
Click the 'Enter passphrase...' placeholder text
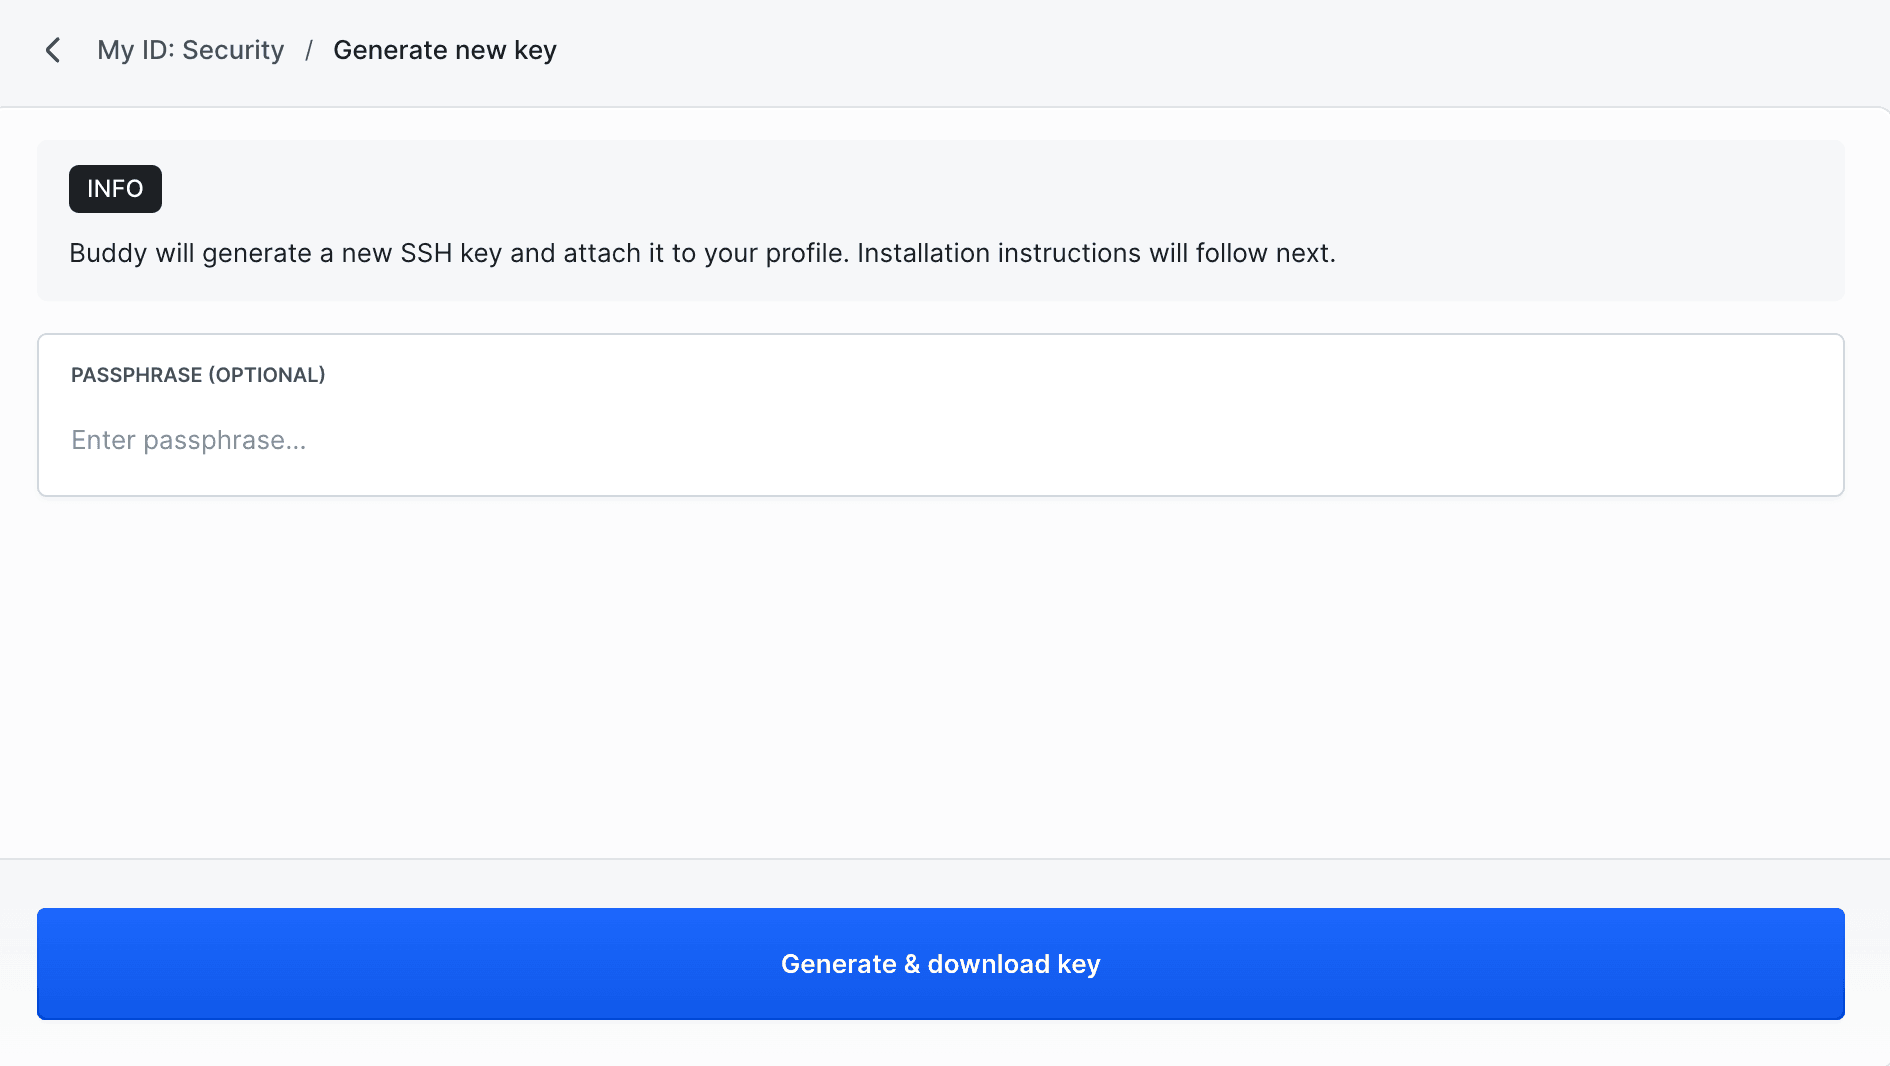pos(189,440)
